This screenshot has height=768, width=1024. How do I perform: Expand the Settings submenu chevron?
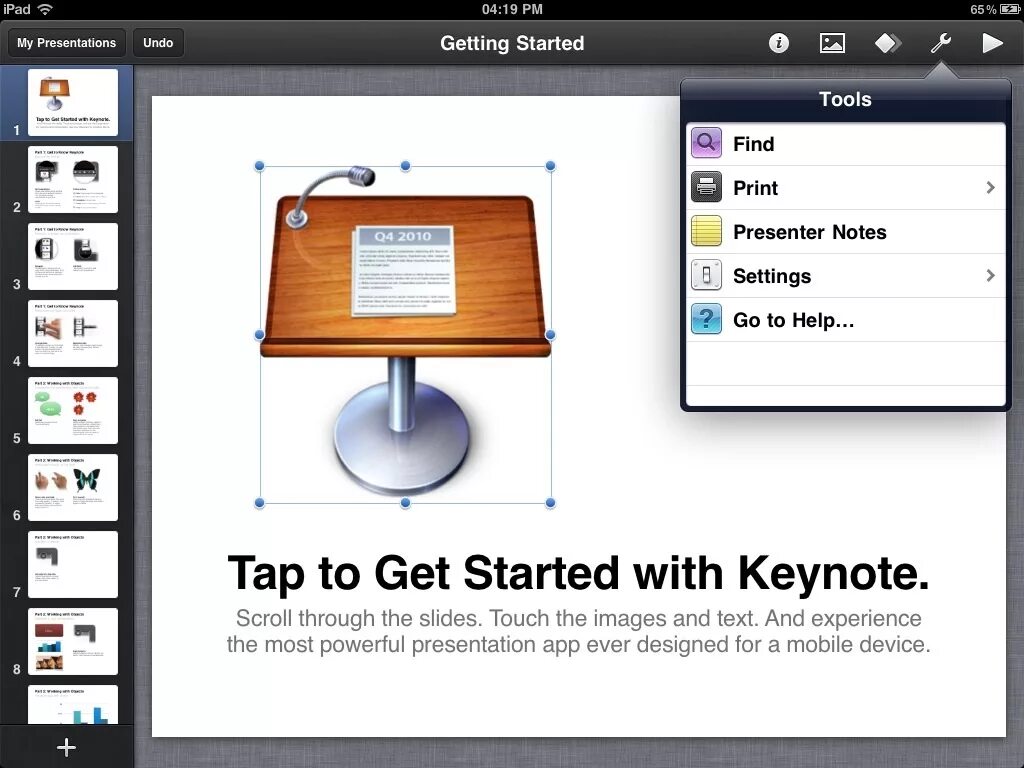point(990,276)
